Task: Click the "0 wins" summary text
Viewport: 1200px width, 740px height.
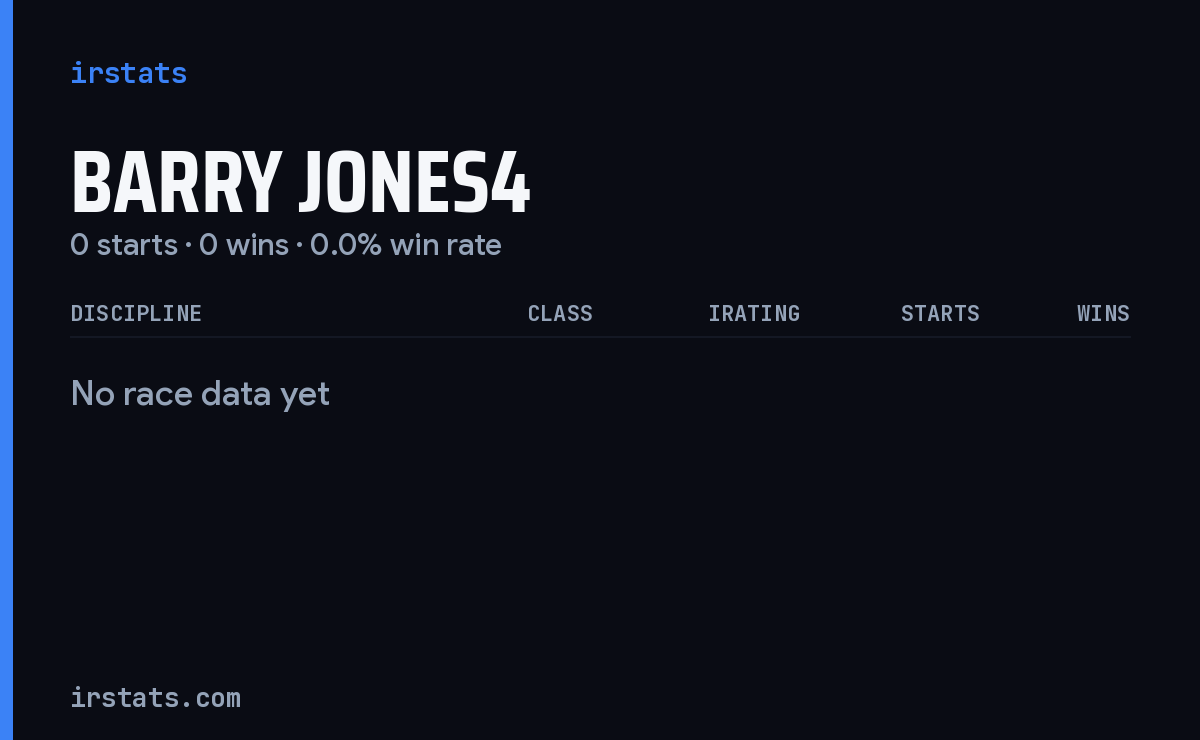Action: pos(244,245)
